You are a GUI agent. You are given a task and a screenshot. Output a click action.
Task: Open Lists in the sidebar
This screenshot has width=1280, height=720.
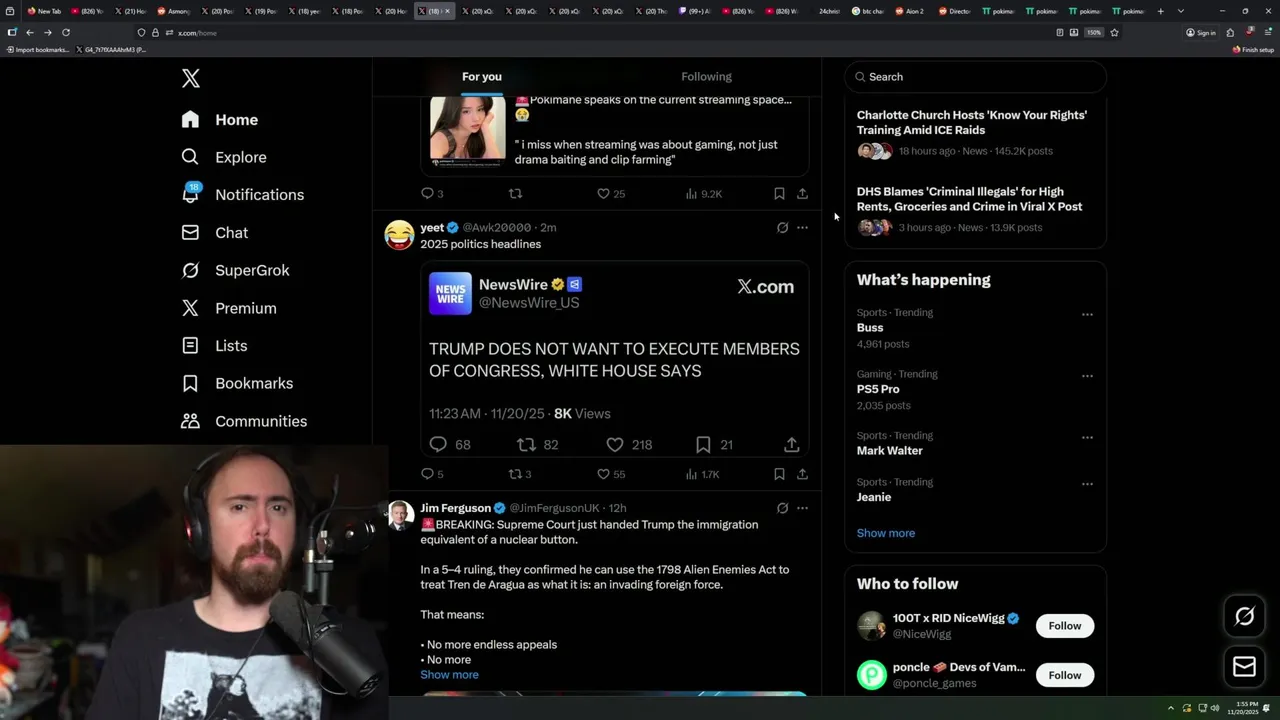214,346
